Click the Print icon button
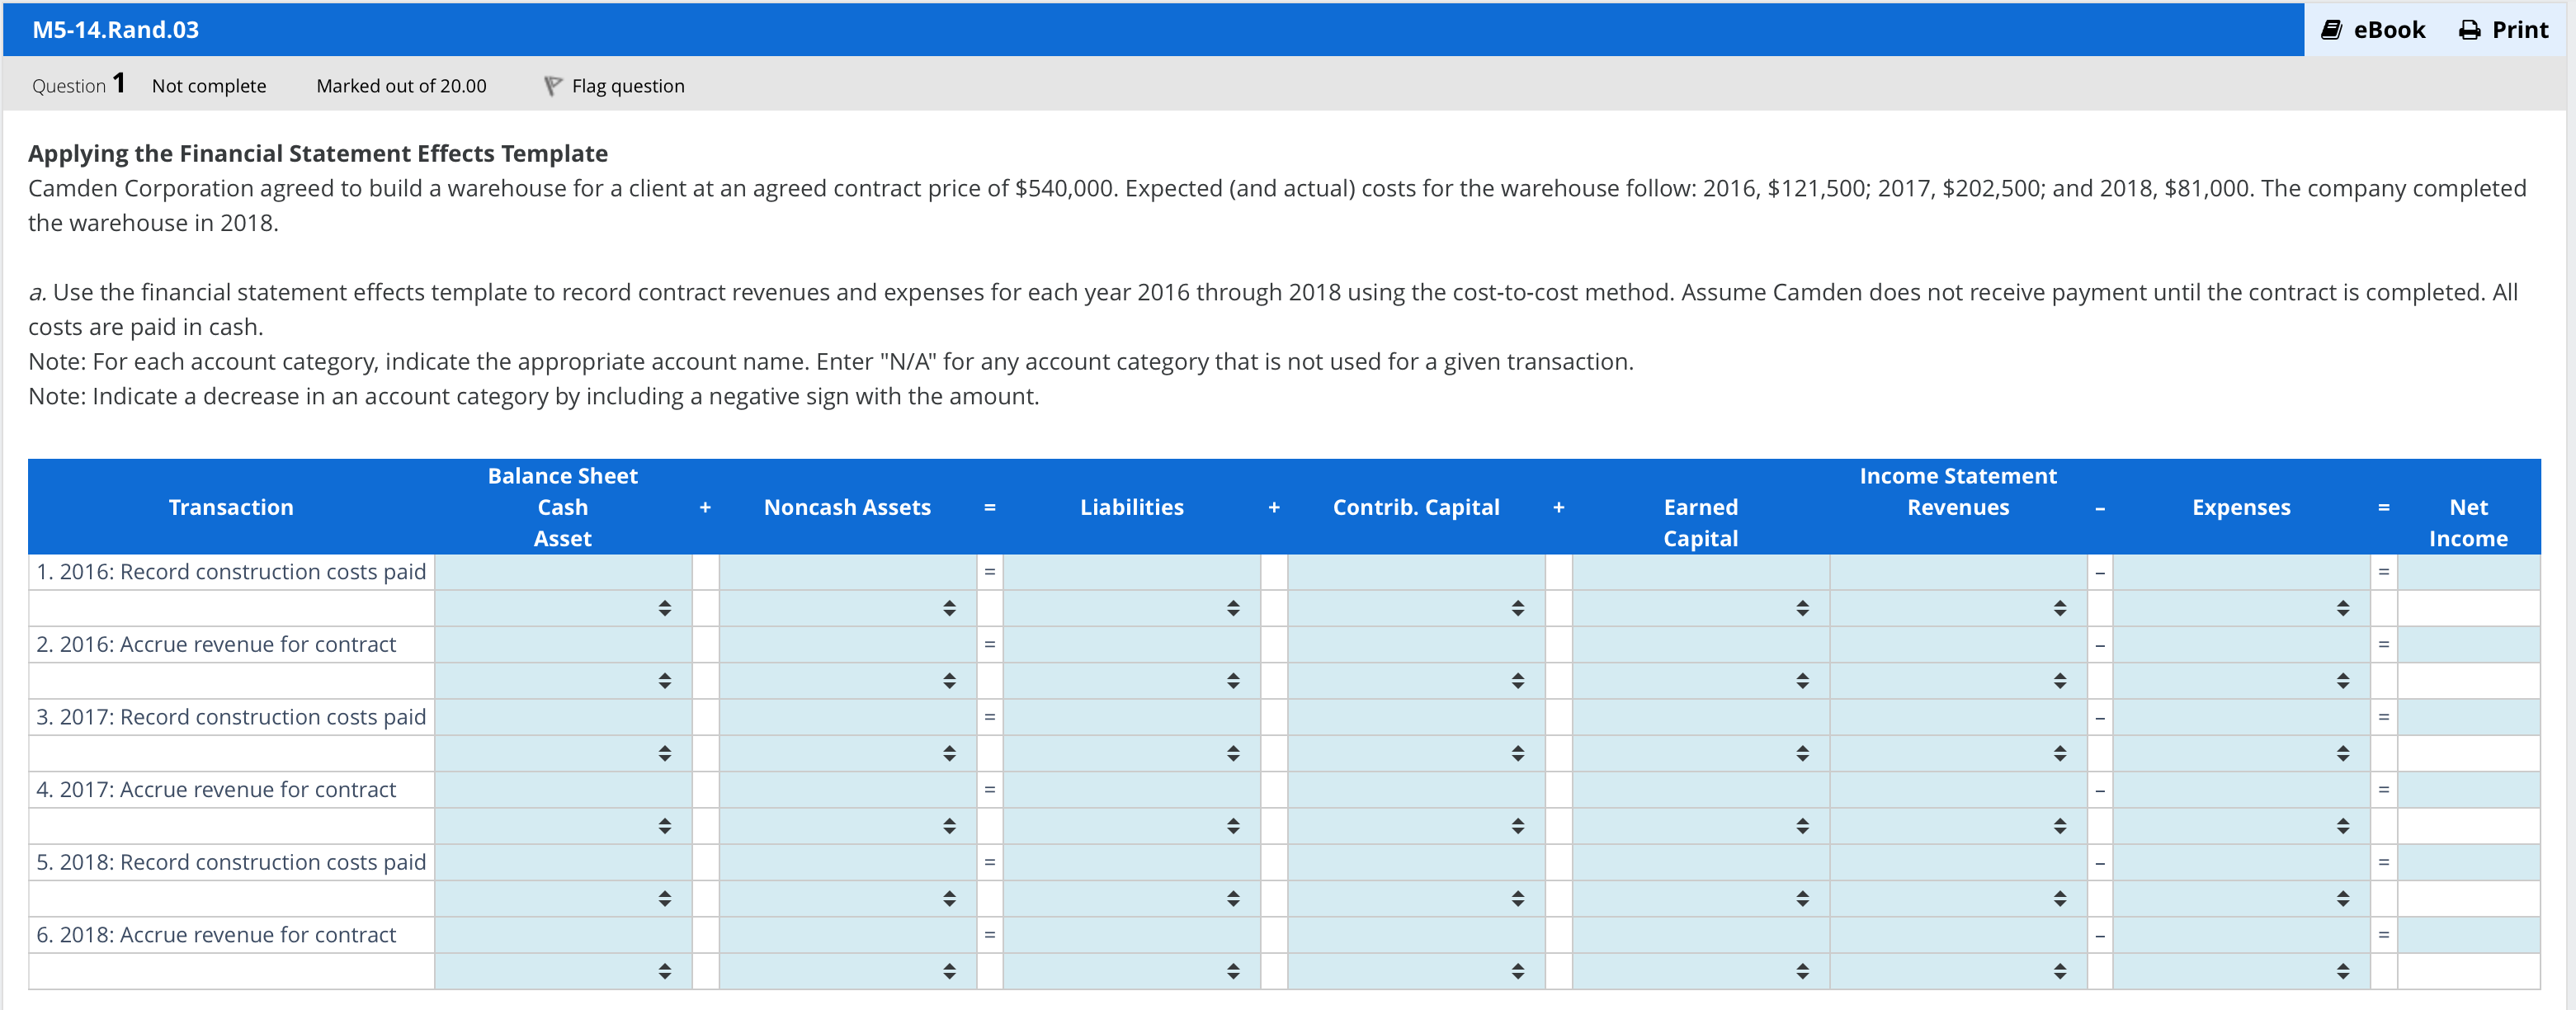 coord(2469,30)
